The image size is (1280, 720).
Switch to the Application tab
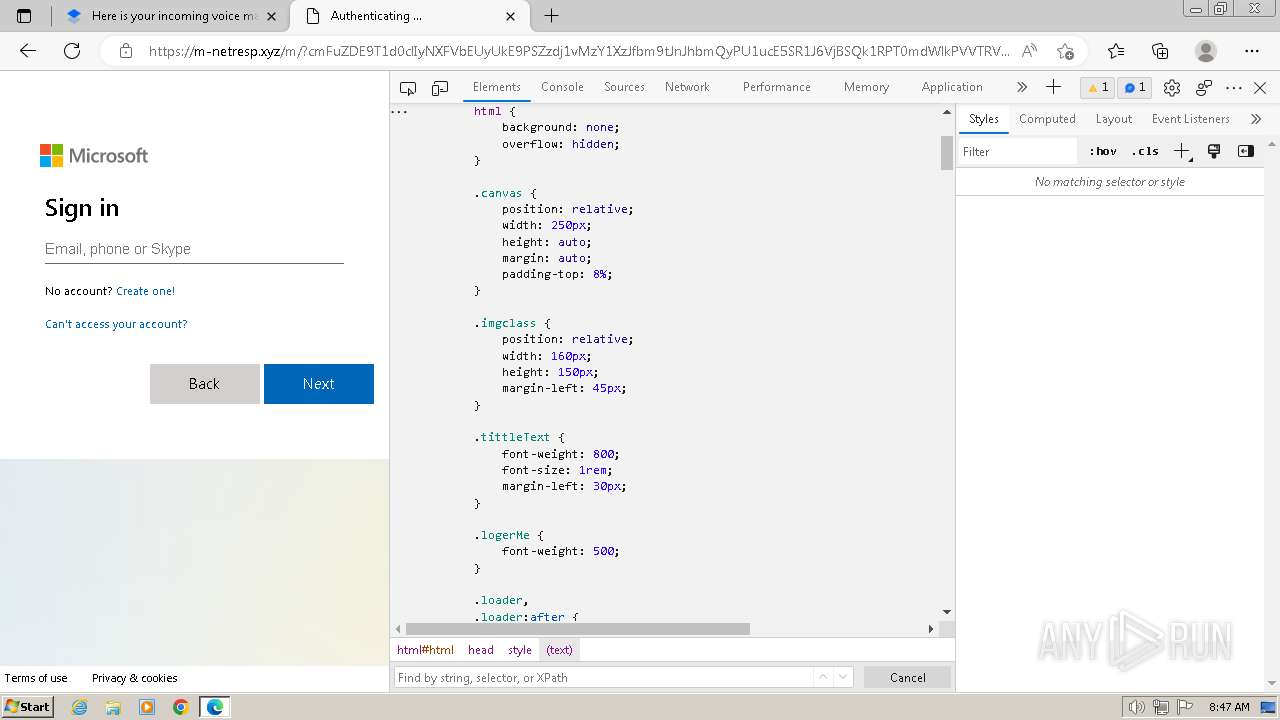(x=952, y=87)
